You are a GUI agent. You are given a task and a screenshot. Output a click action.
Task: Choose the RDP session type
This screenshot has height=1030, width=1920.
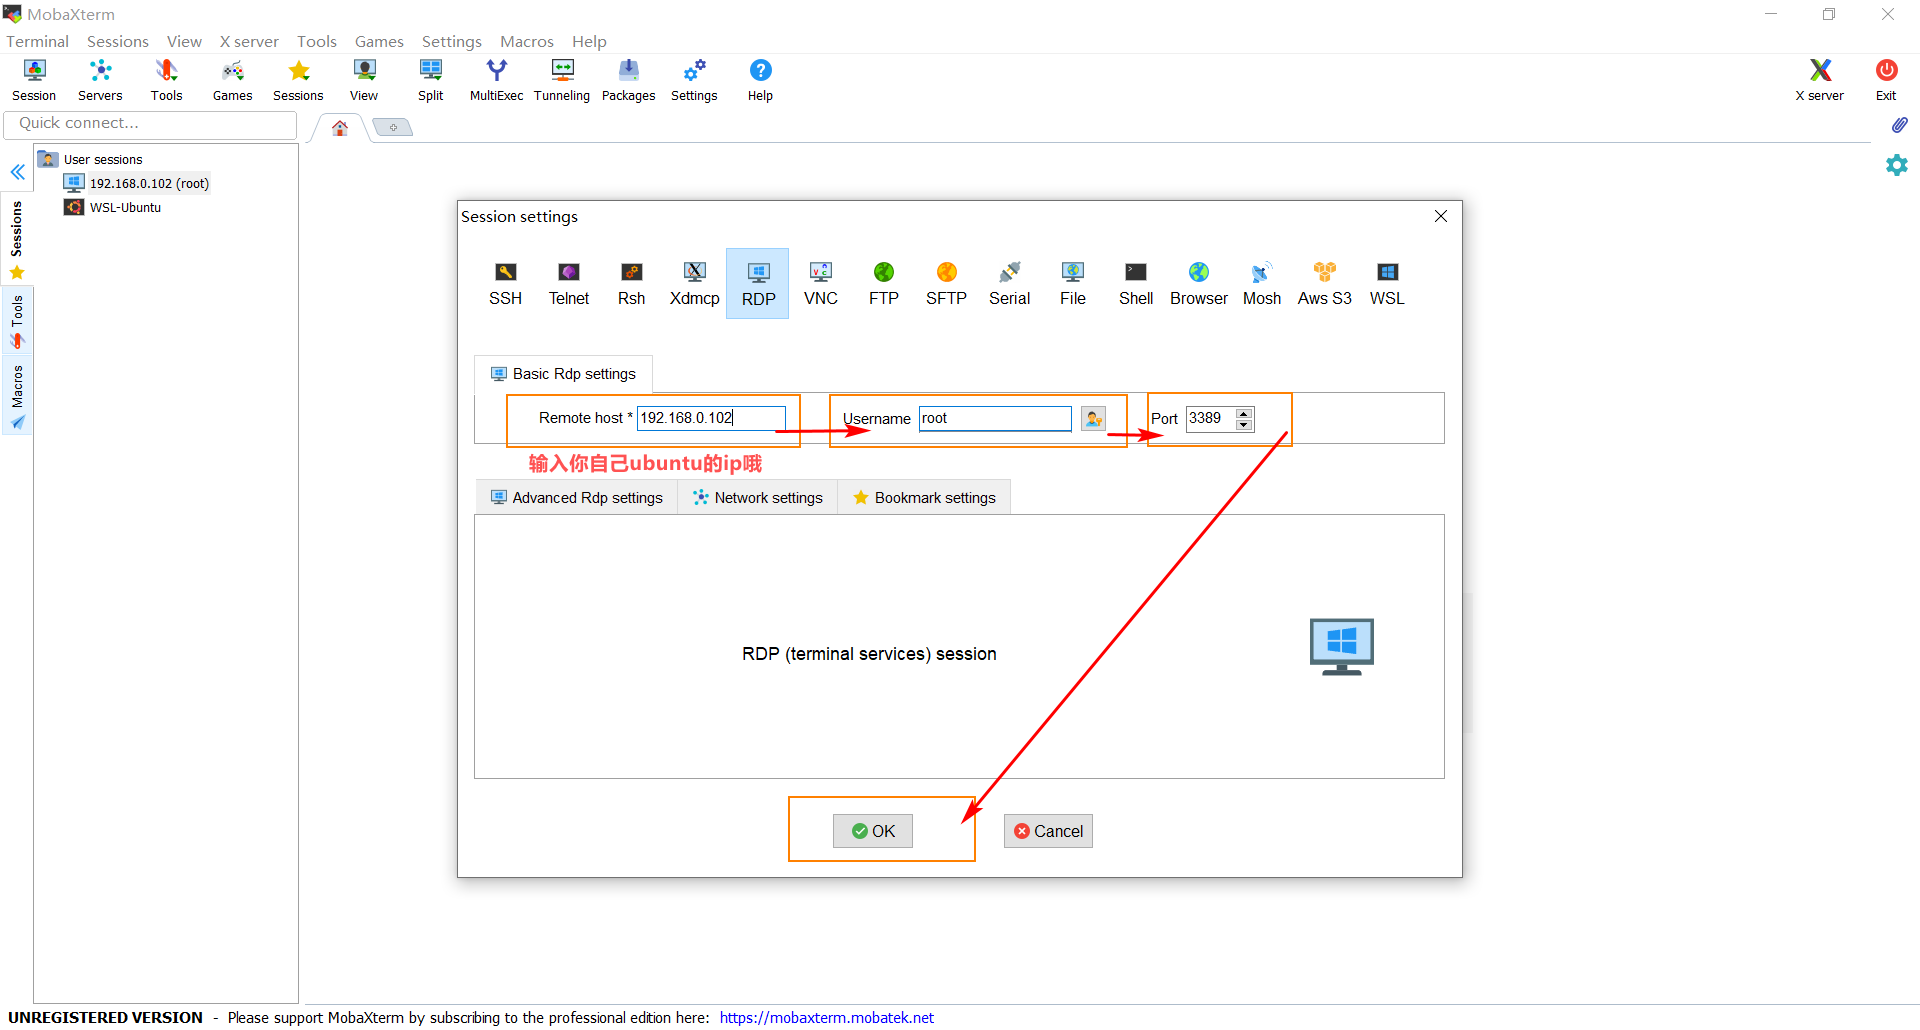[x=758, y=284]
